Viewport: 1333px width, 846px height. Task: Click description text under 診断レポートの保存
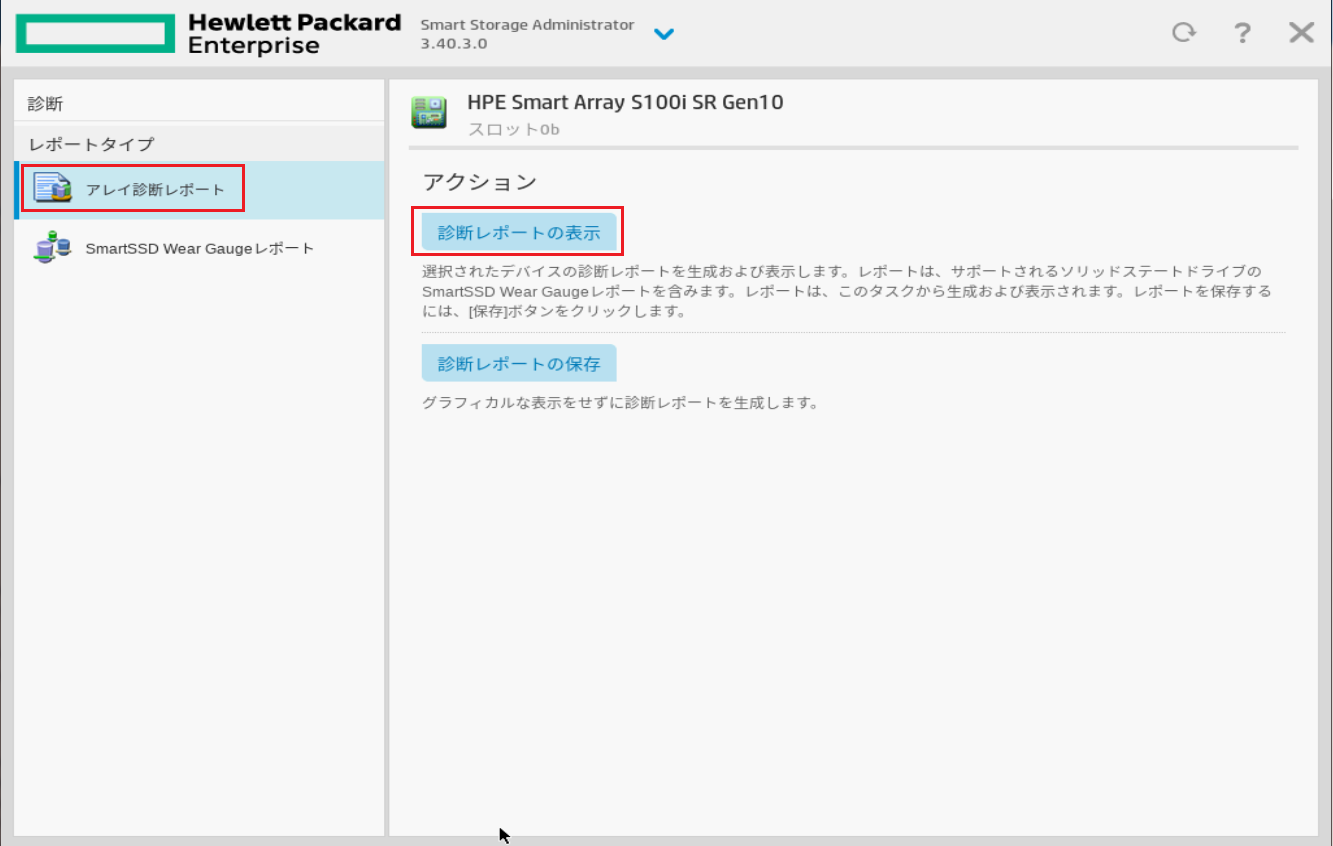coord(620,404)
